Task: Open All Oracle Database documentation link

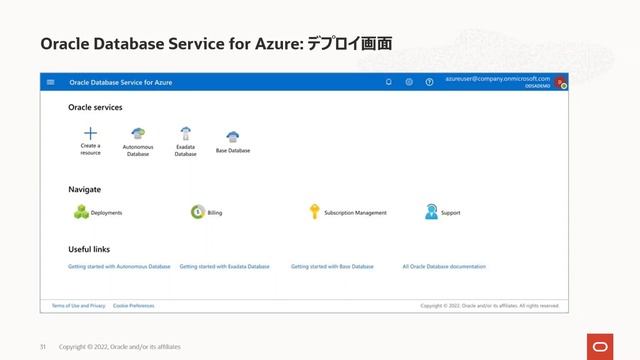Action: point(444,267)
